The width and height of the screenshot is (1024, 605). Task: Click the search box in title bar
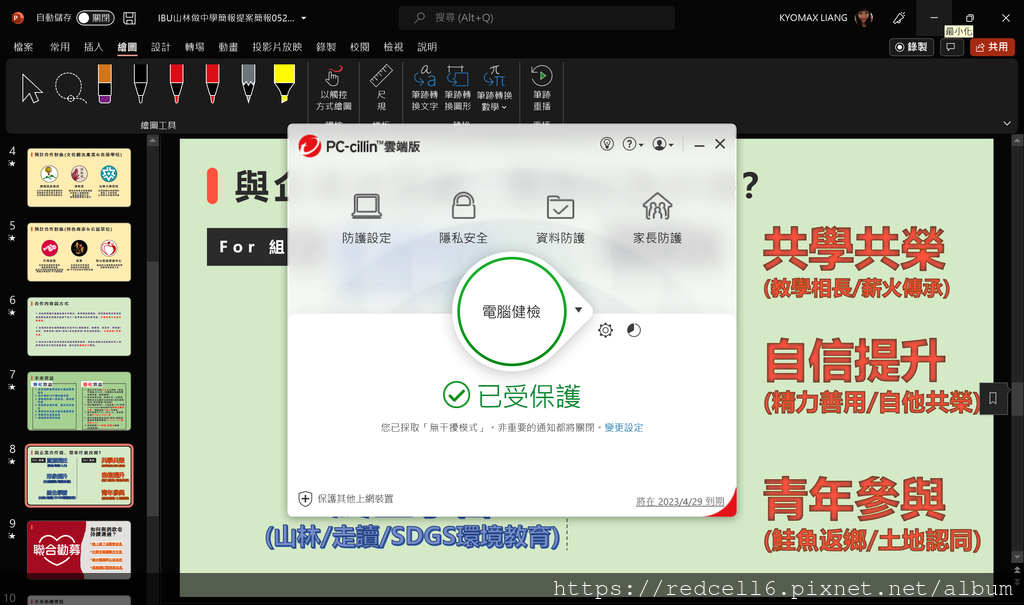(536, 18)
